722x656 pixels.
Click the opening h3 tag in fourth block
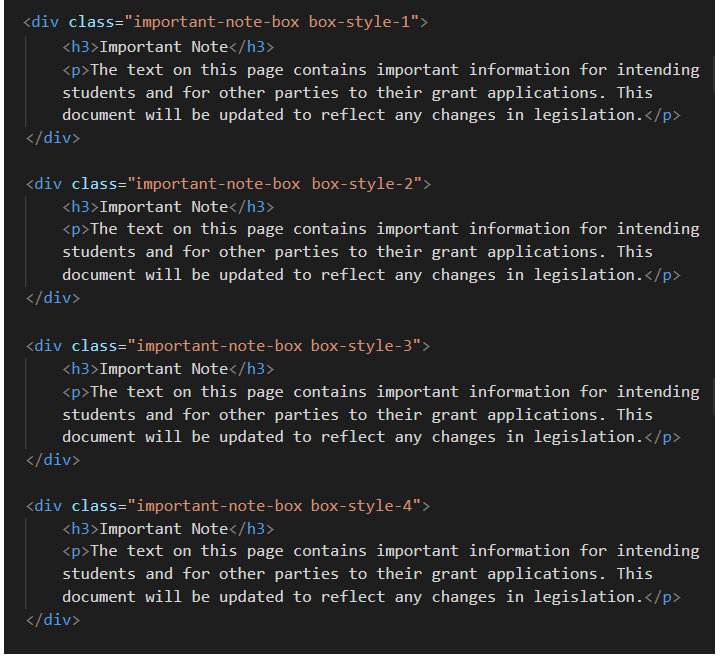81,529
